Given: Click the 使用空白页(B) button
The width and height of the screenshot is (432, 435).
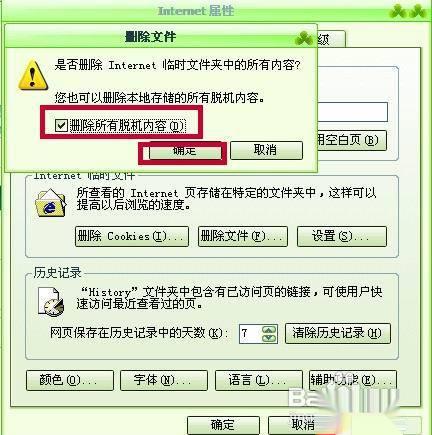Looking at the screenshot, I should coord(351,140).
